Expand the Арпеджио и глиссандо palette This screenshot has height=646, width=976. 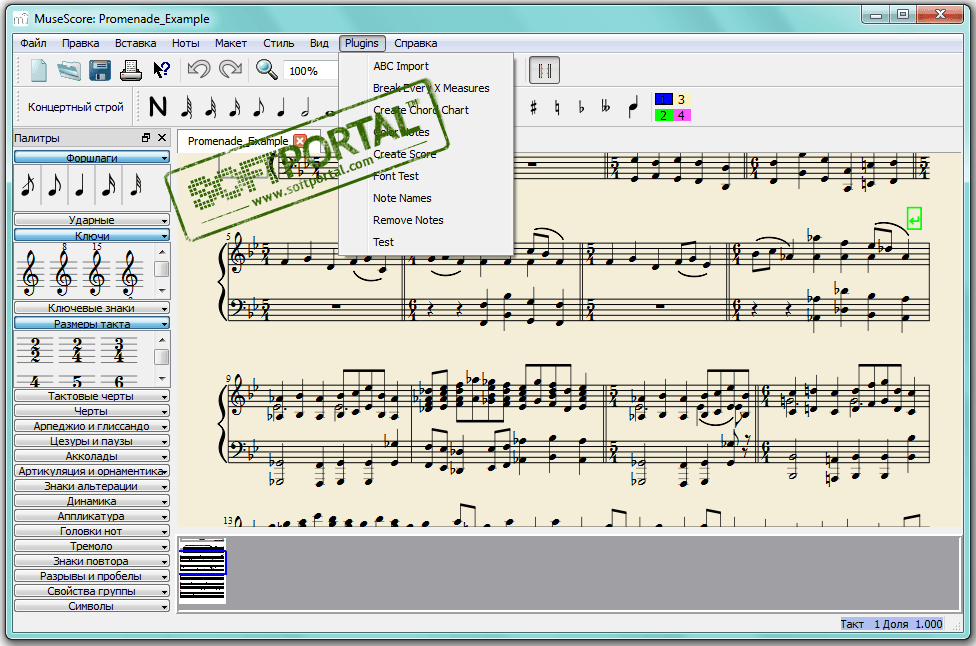(x=92, y=426)
